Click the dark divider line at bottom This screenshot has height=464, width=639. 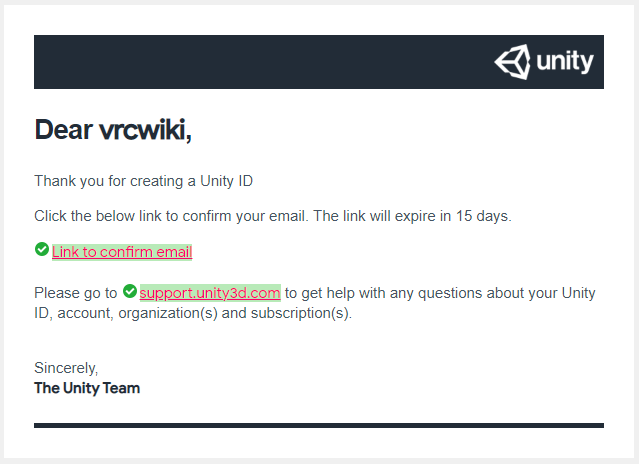point(319,425)
